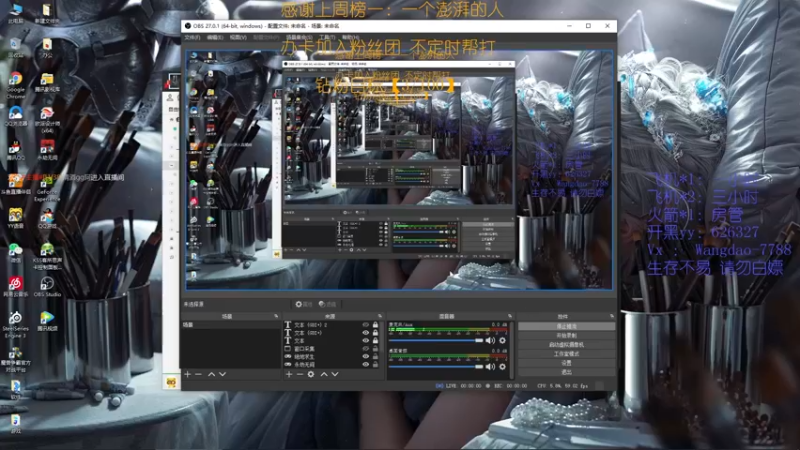Open the 桌面音频 audio settings gear
Viewport: 800px width, 450px height.
503,366
